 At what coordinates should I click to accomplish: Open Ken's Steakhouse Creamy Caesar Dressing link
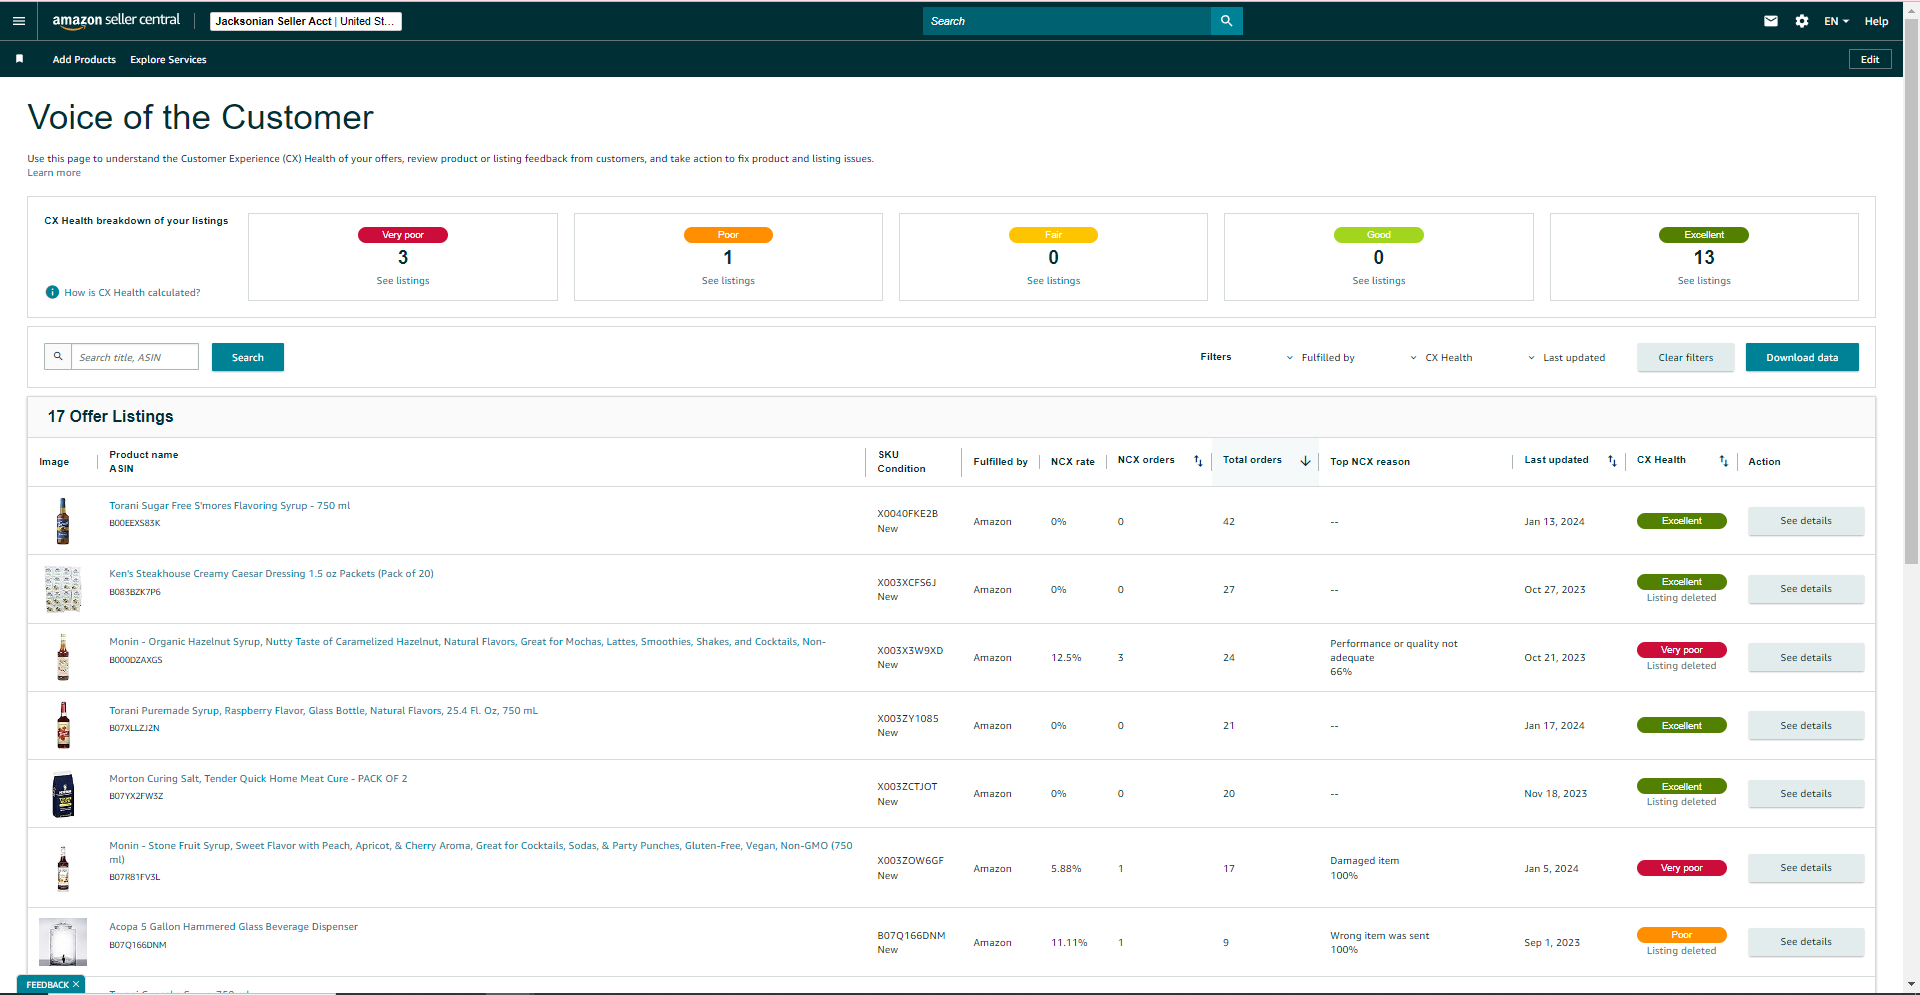(271, 574)
